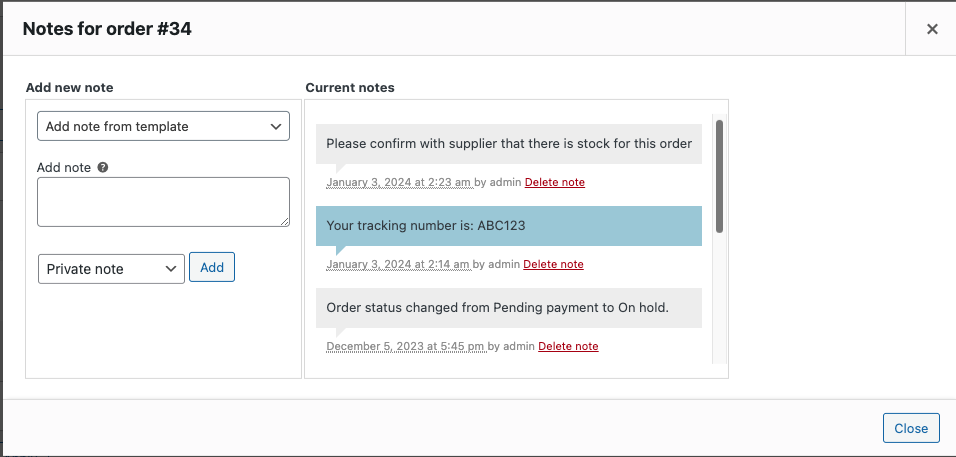The image size is (956, 457).
Task: Click the January 3, 2024 2:23 am timestamp
Action: tap(398, 182)
